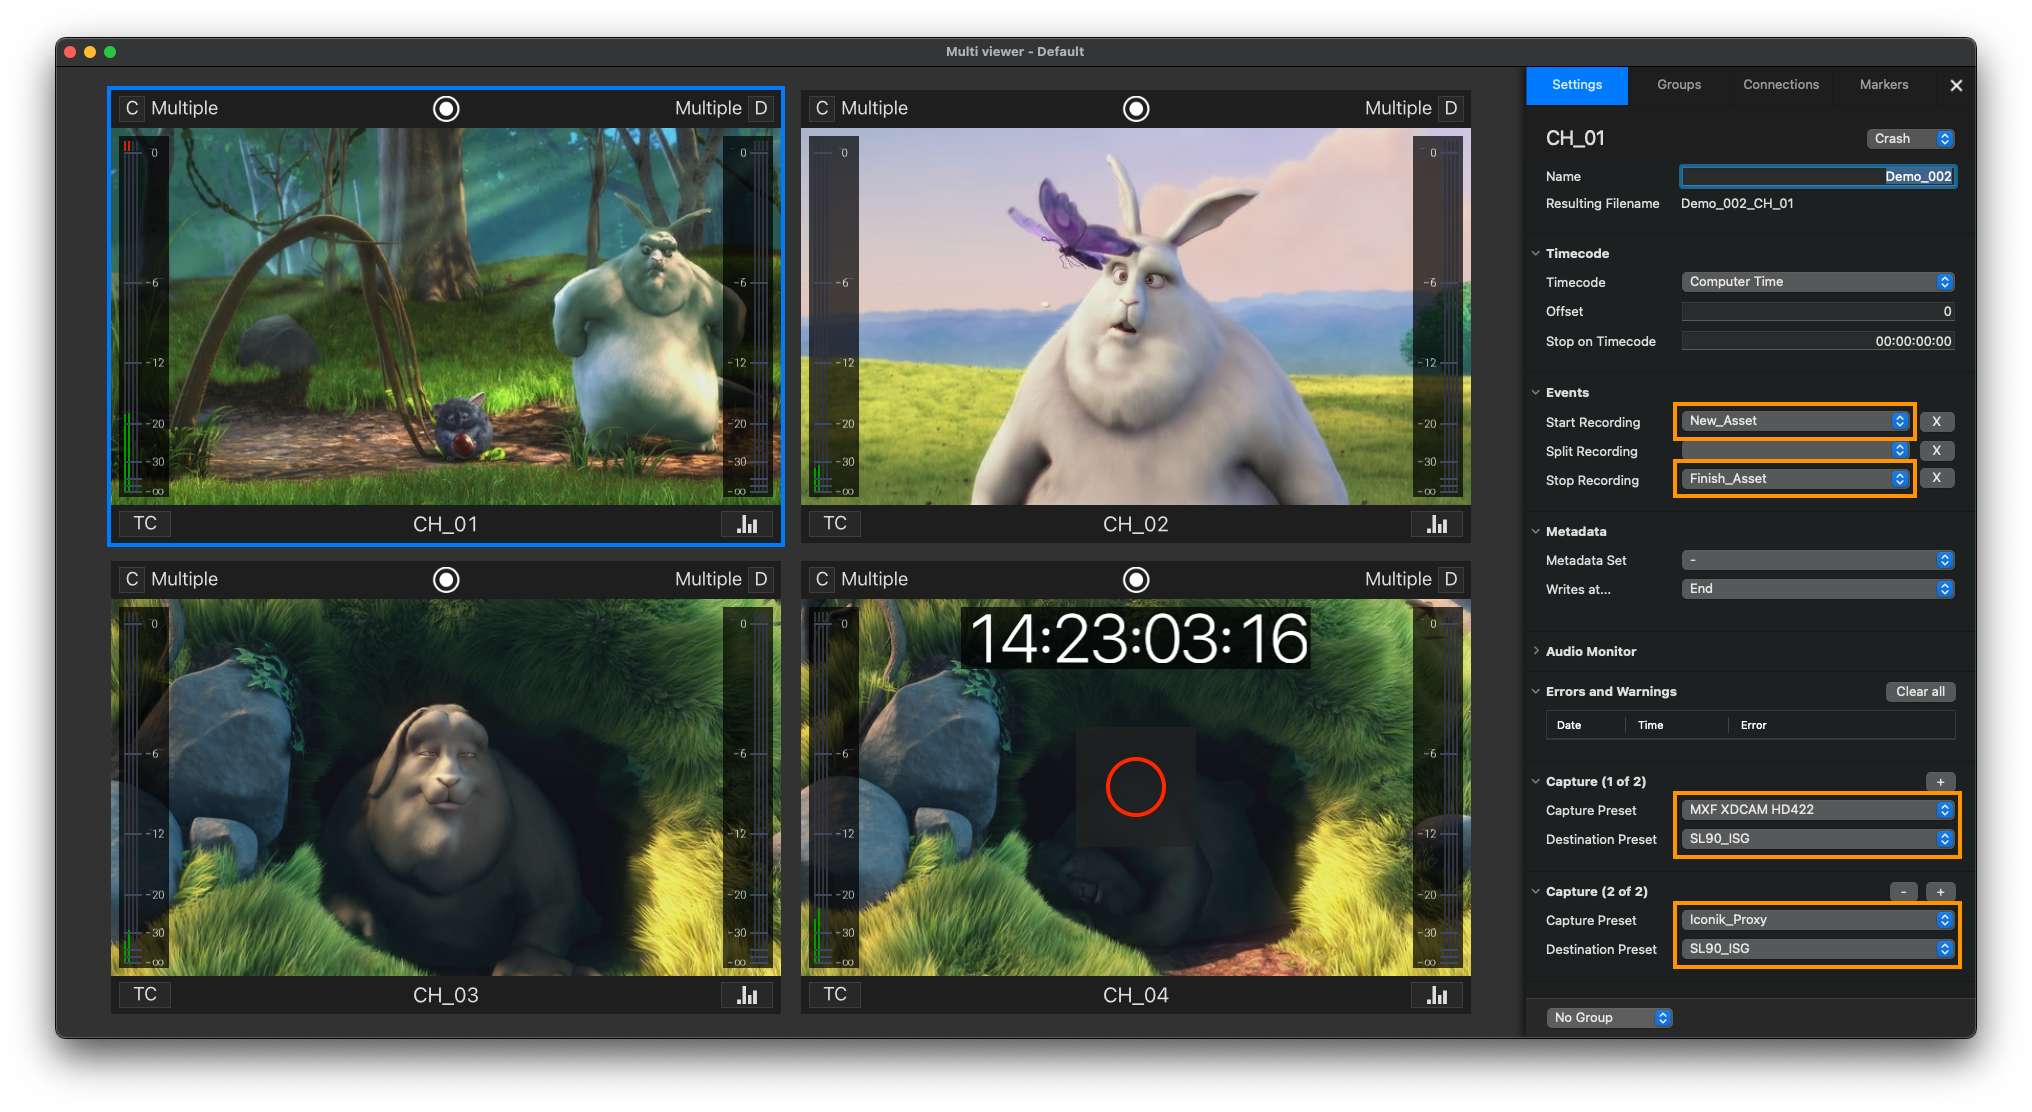
Task: Open the Groups tab
Action: pos(1679,85)
